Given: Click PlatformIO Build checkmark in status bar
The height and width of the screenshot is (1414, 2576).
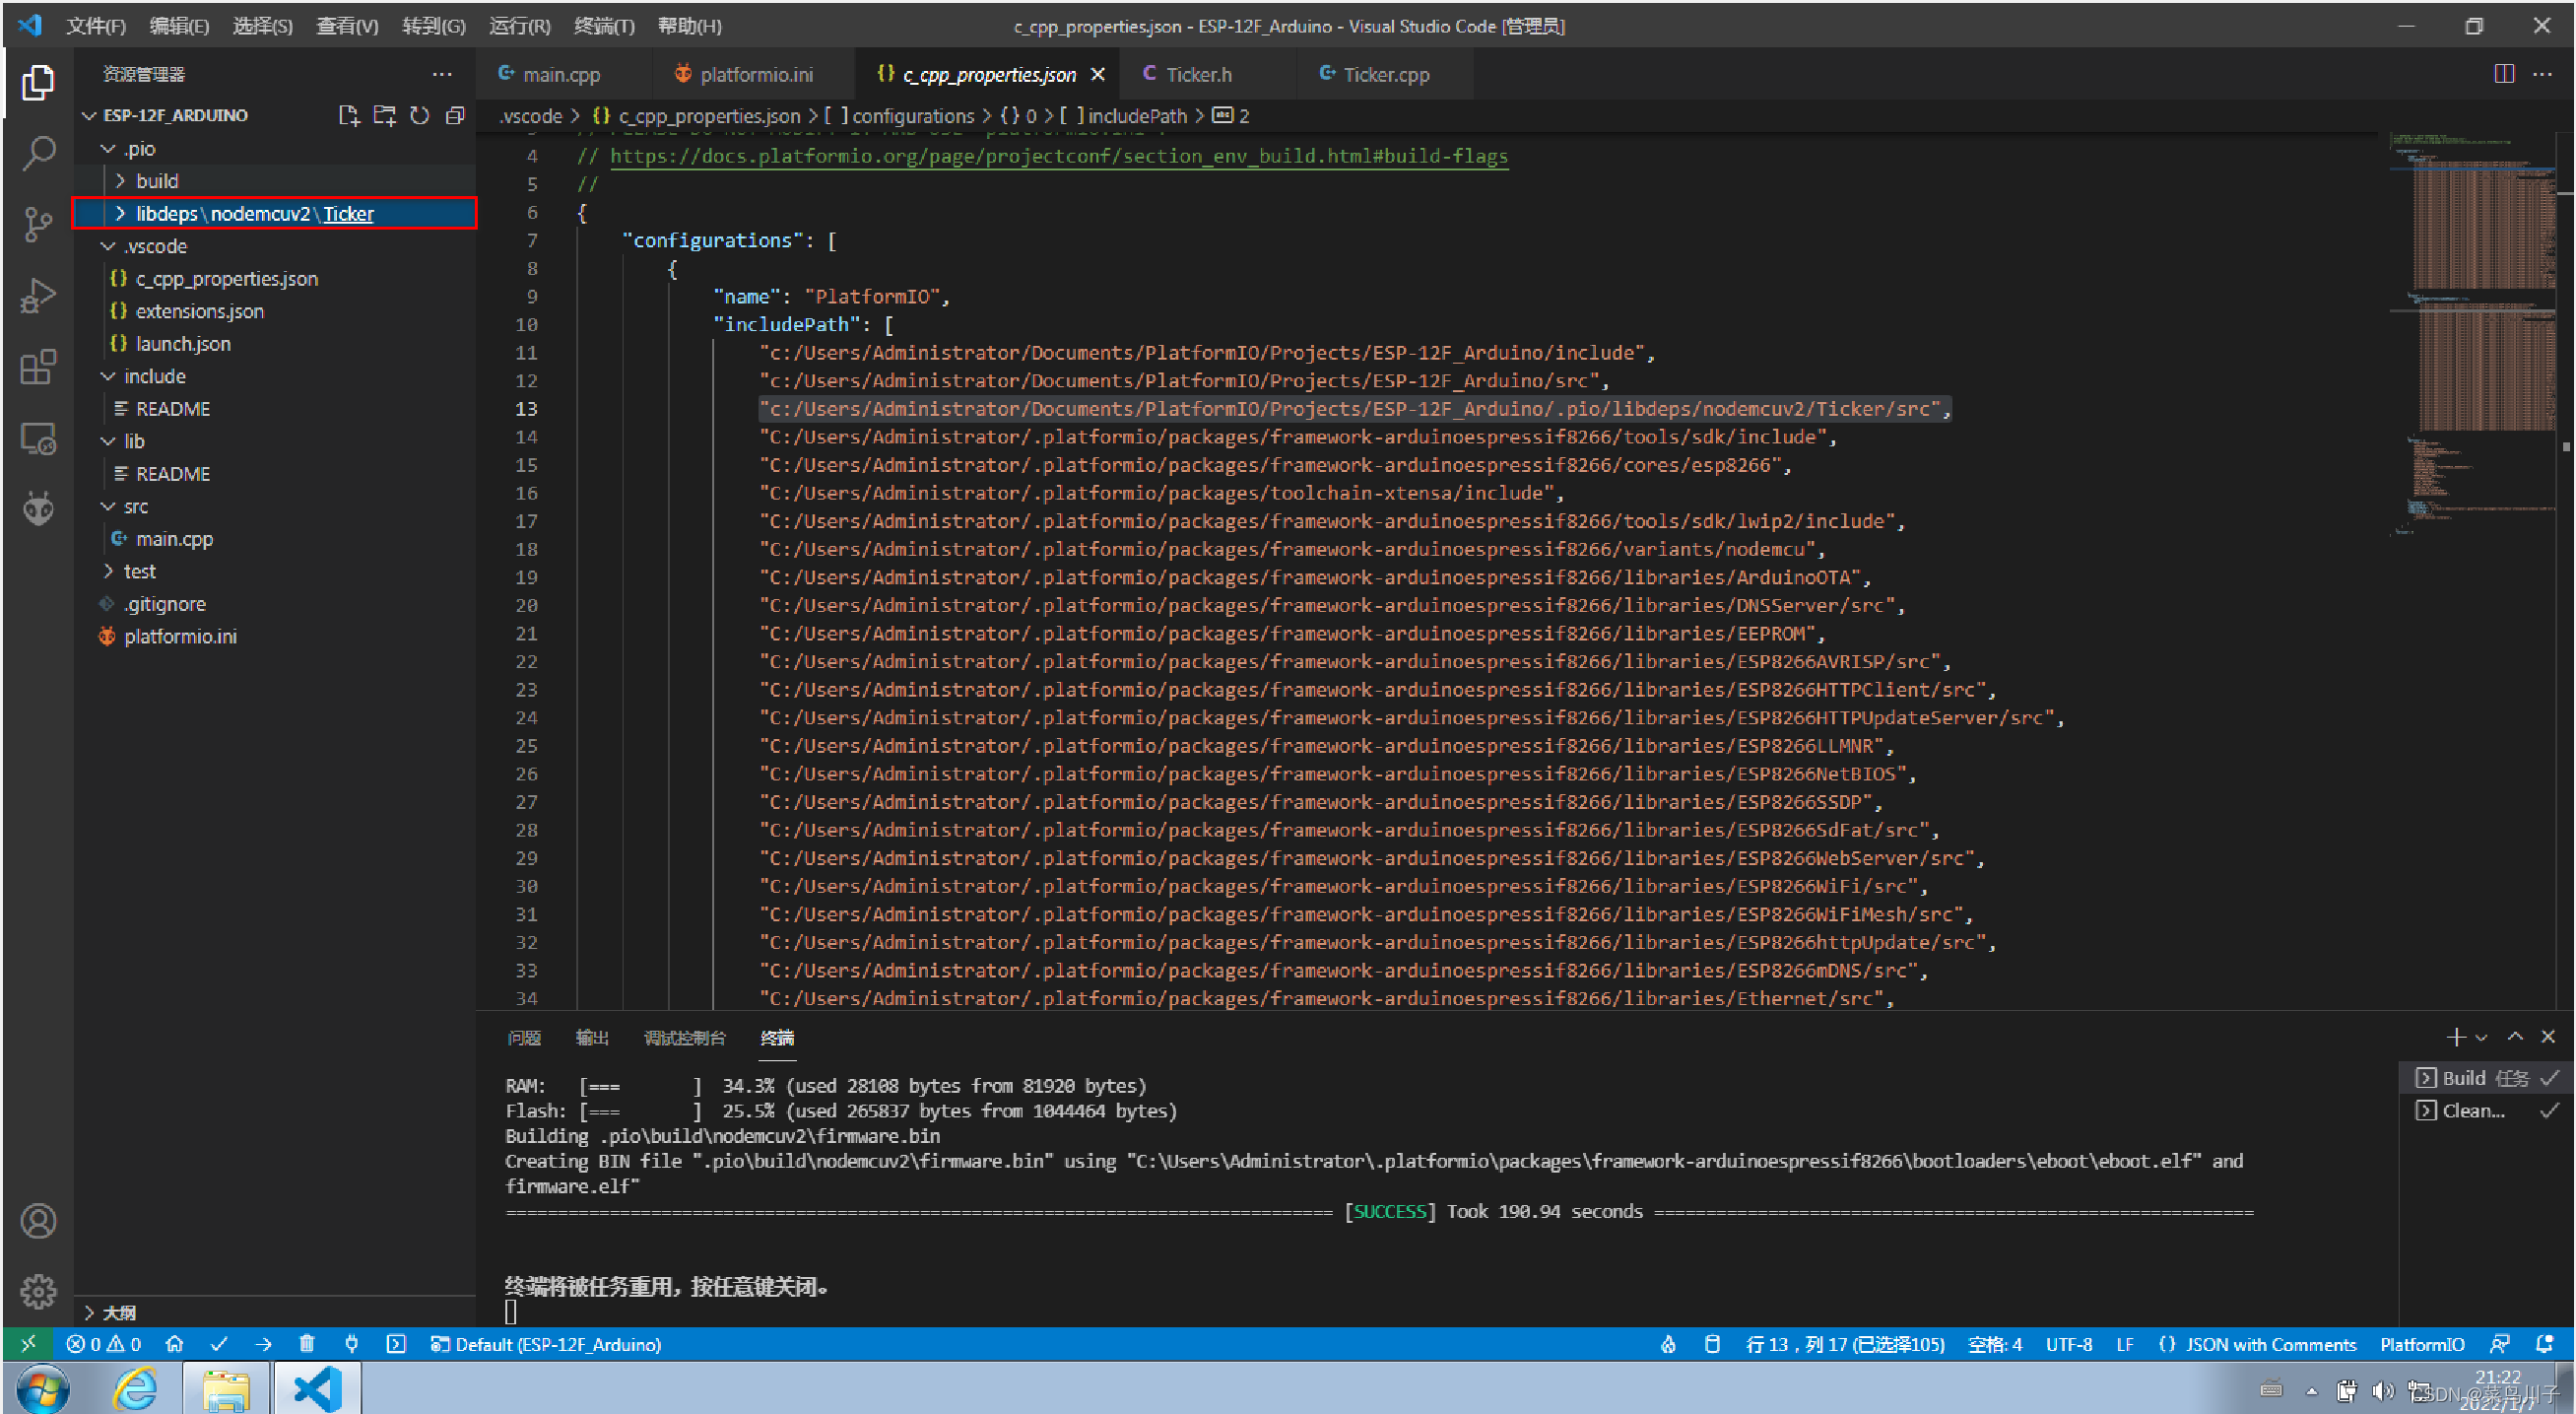Looking at the screenshot, I should point(219,1344).
